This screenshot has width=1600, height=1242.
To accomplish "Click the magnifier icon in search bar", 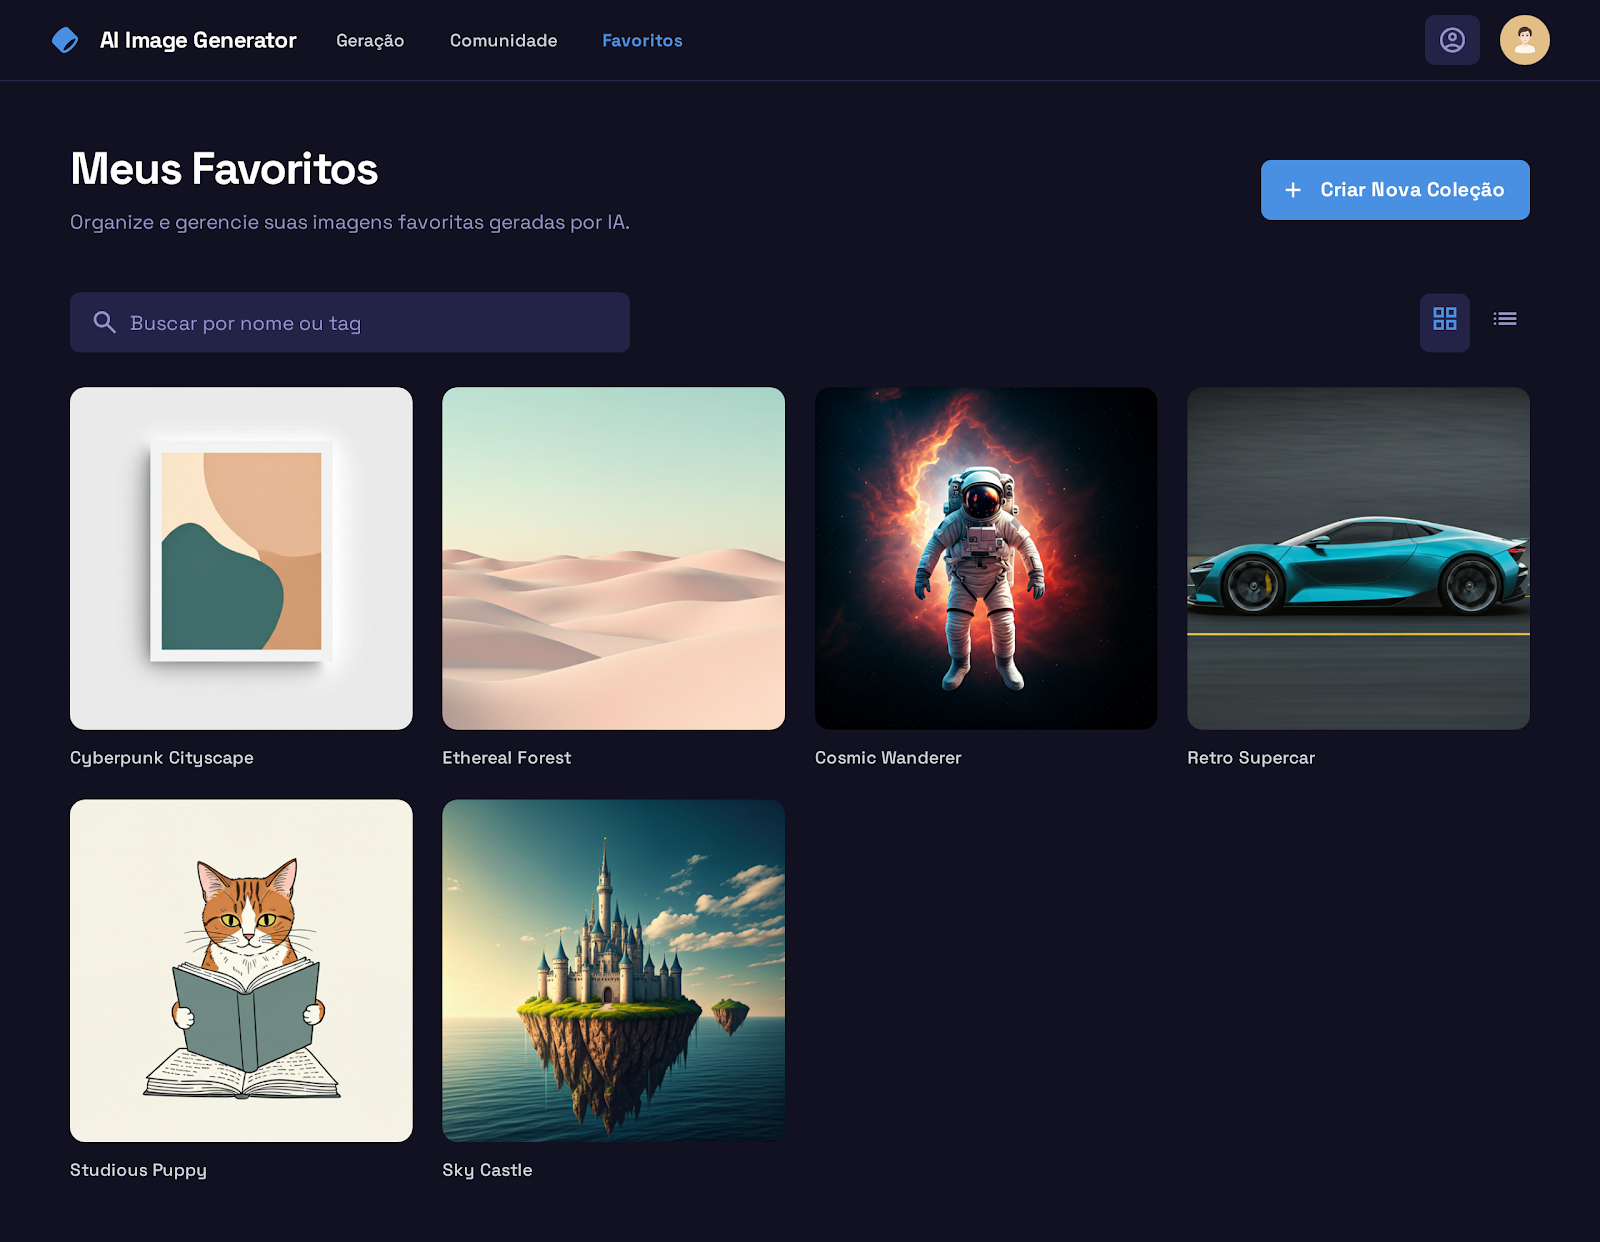I will click(x=104, y=322).
